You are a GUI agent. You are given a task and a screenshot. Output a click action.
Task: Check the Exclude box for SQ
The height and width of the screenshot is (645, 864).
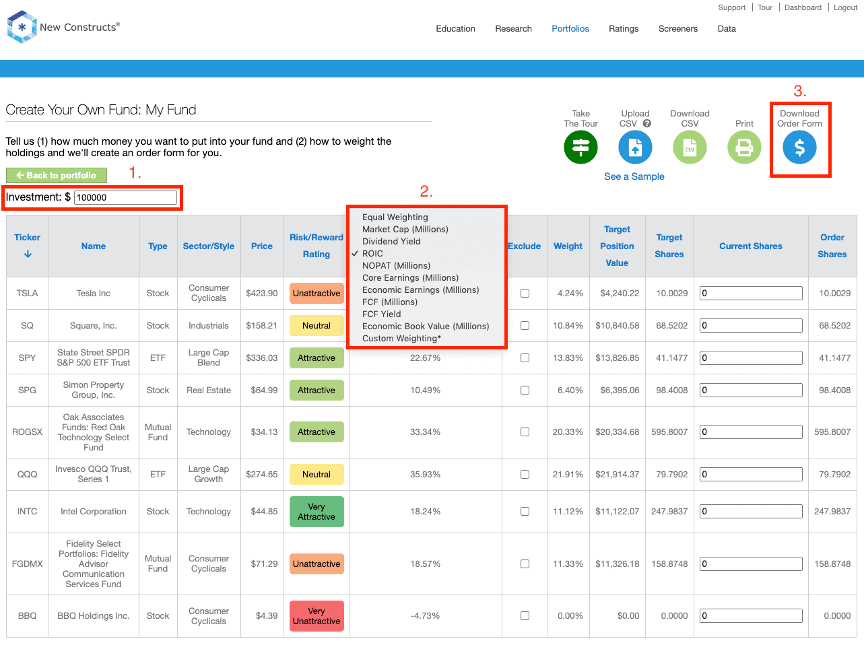(525, 326)
